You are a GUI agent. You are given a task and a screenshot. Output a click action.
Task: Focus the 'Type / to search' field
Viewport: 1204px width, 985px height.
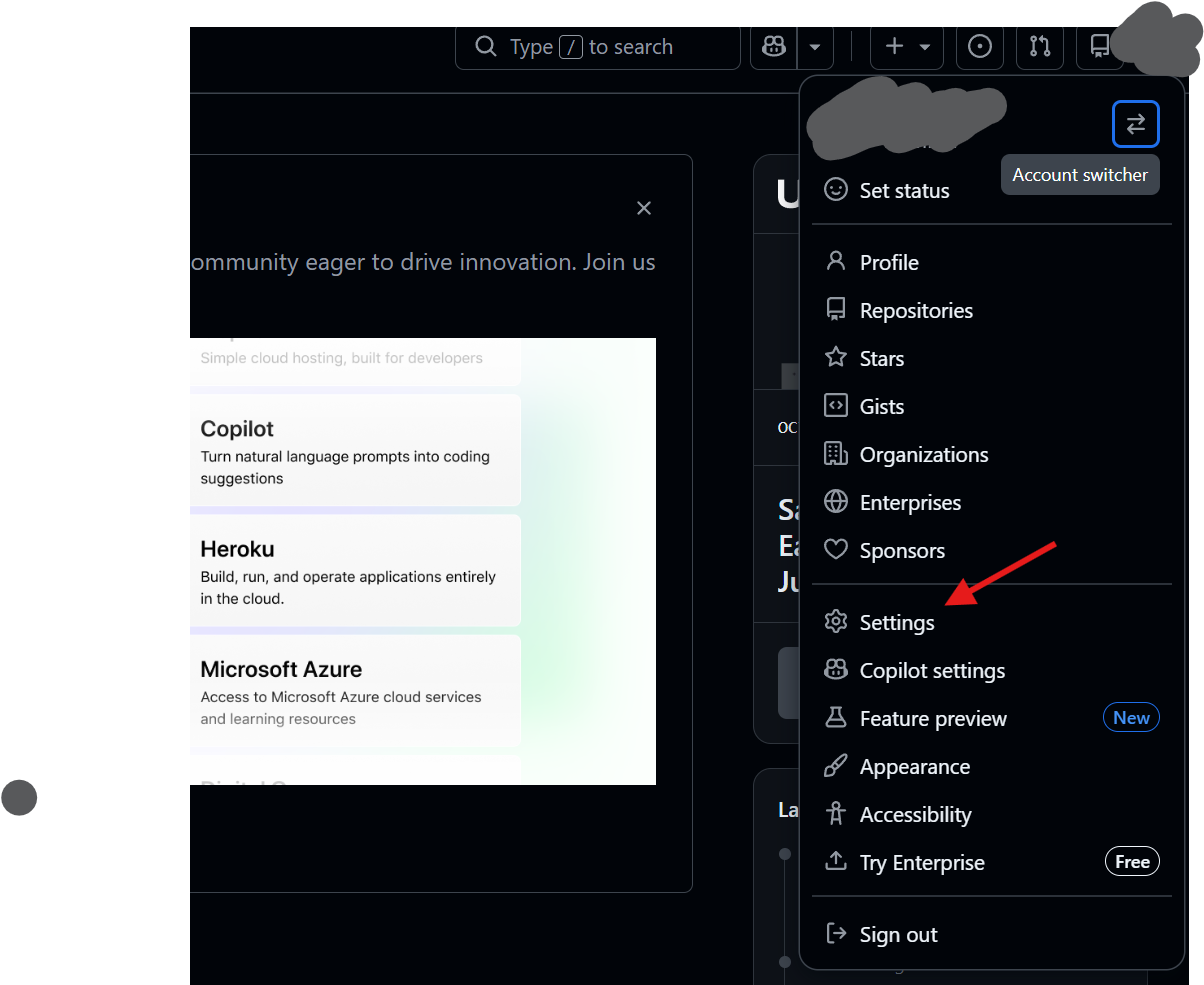click(598, 47)
